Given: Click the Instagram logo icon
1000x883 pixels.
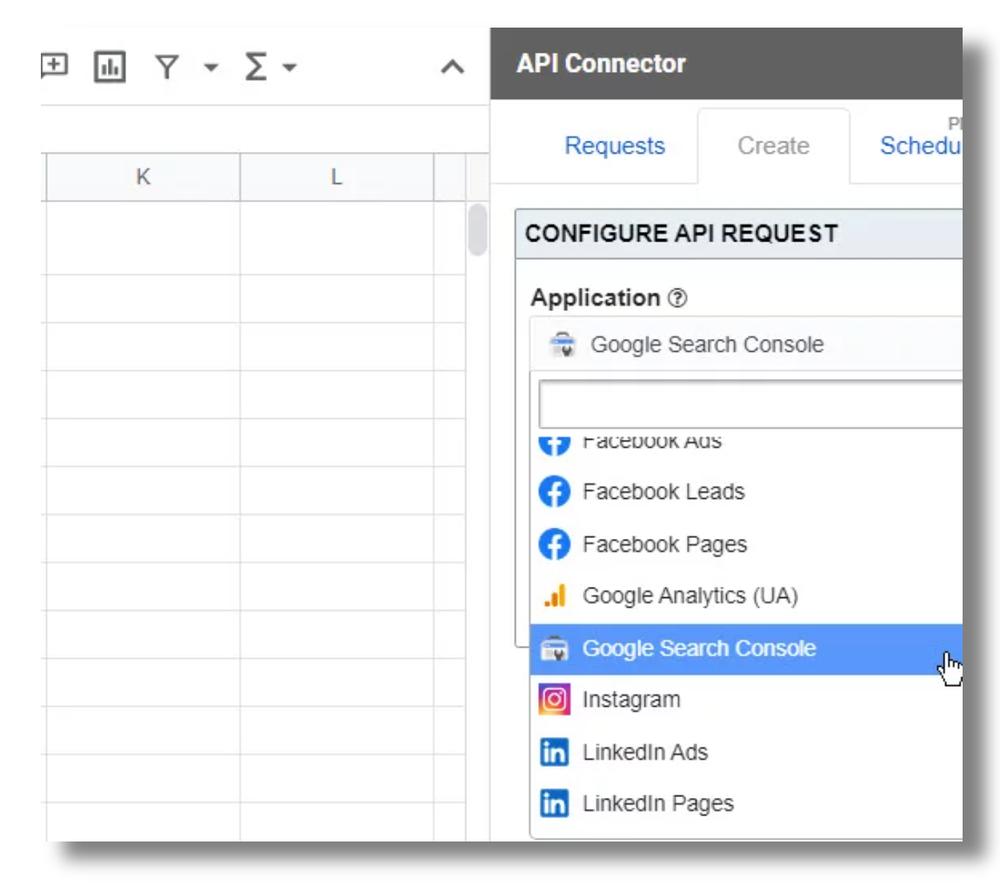Looking at the screenshot, I should (554, 700).
